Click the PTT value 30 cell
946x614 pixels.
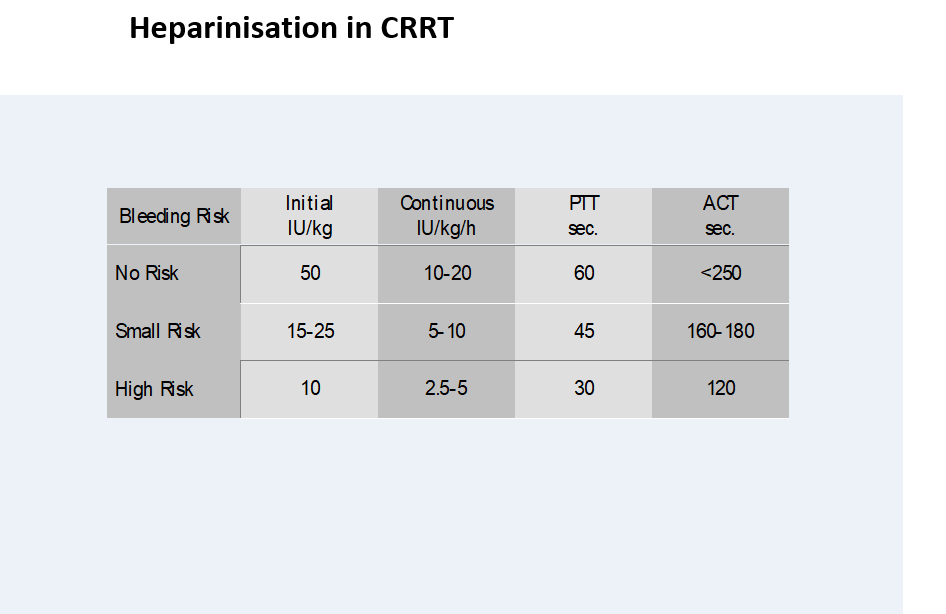(x=584, y=389)
